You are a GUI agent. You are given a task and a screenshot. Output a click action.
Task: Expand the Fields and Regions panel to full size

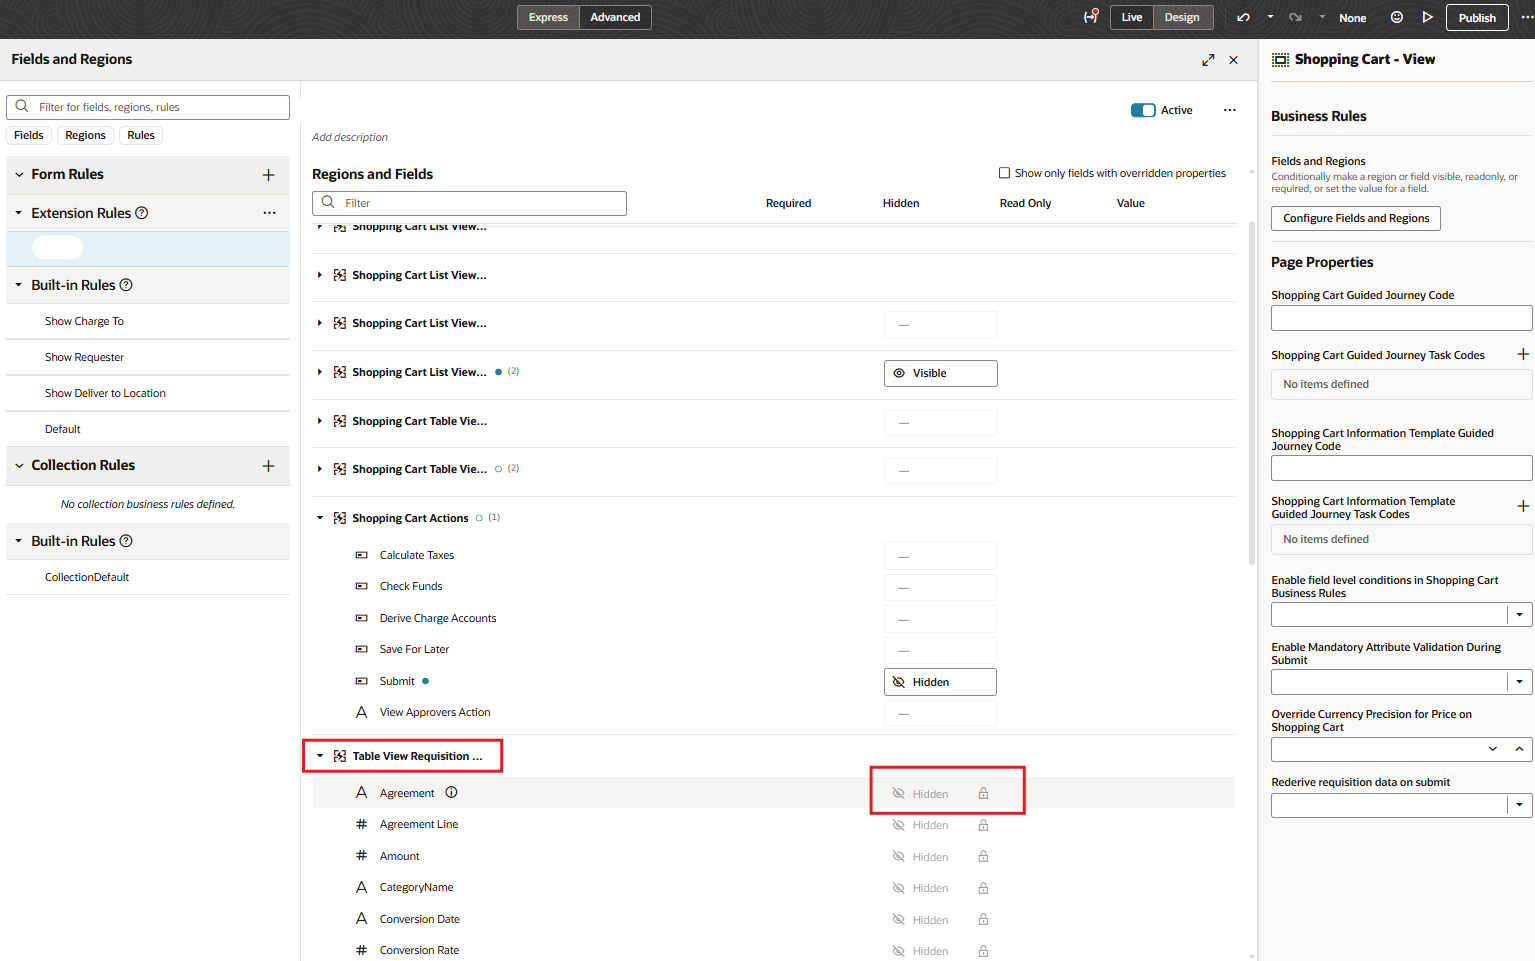click(x=1208, y=60)
